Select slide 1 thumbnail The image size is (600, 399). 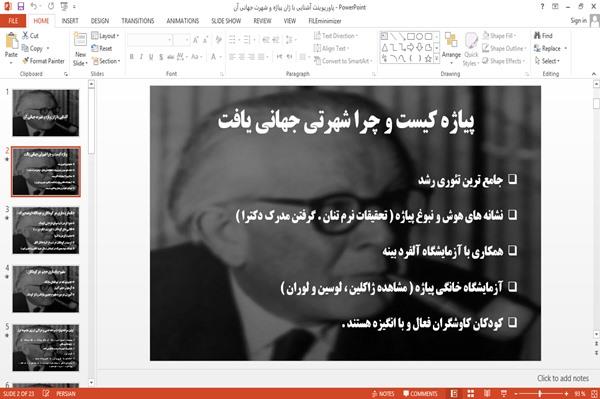46,113
